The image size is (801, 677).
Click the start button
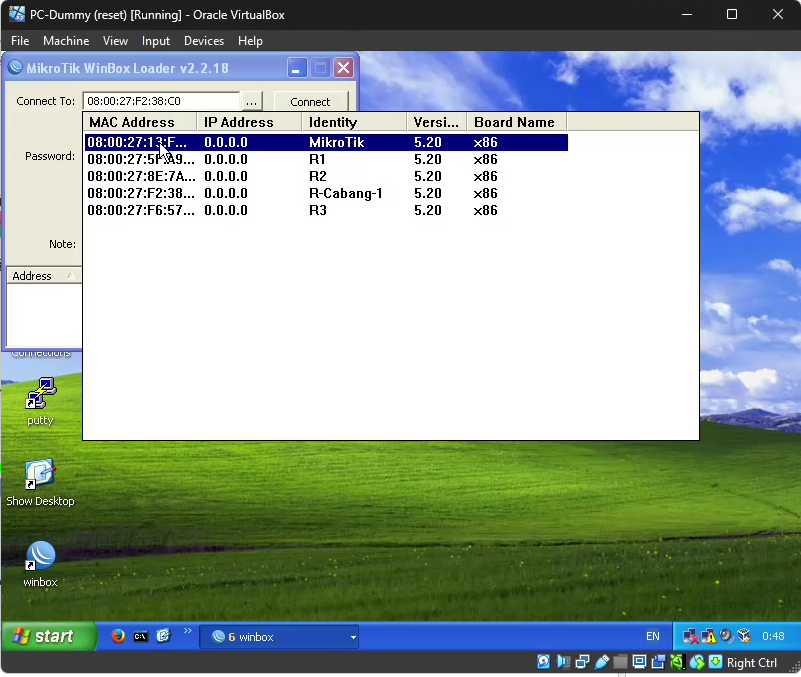[48, 636]
